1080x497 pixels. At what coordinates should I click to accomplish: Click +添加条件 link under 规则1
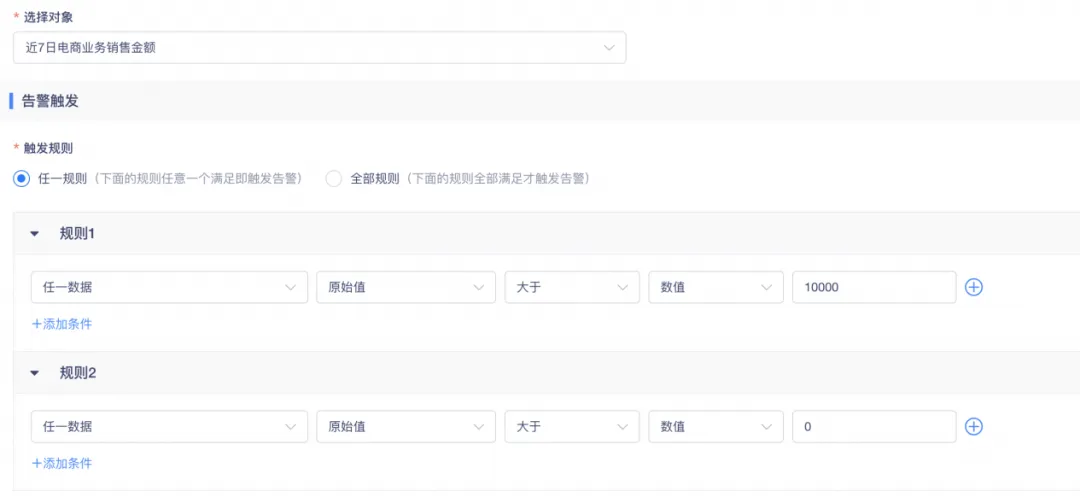[62, 324]
